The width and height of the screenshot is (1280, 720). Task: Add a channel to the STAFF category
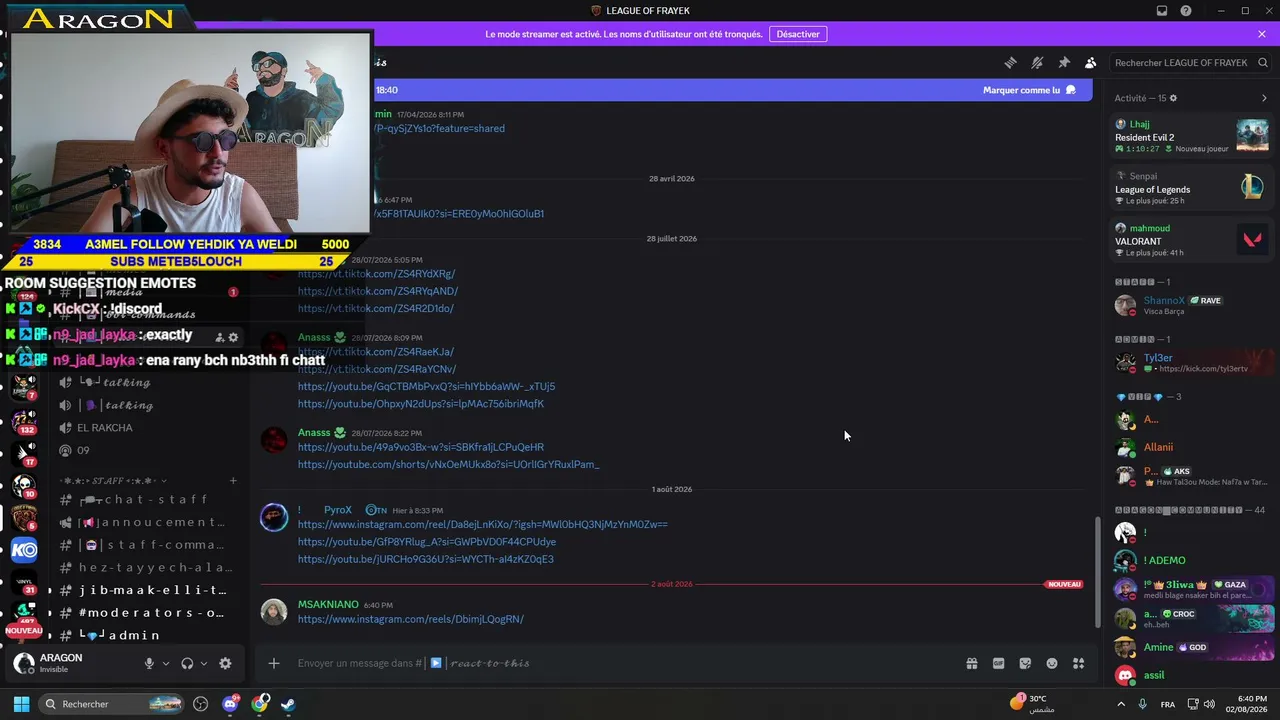(233, 481)
